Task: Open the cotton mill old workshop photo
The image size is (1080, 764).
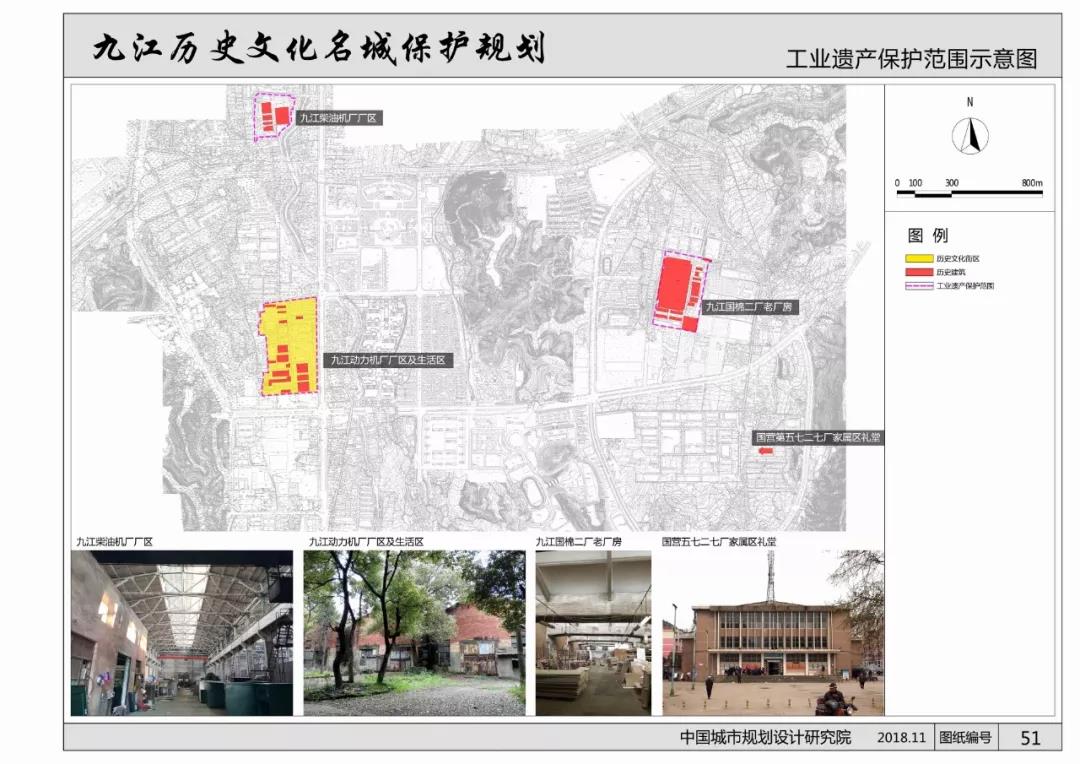Action: [x=593, y=632]
